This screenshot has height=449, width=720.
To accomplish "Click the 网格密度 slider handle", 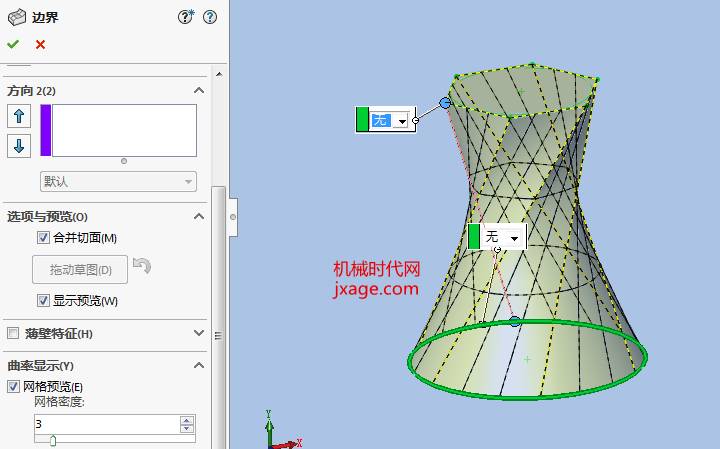I will (x=53, y=441).
